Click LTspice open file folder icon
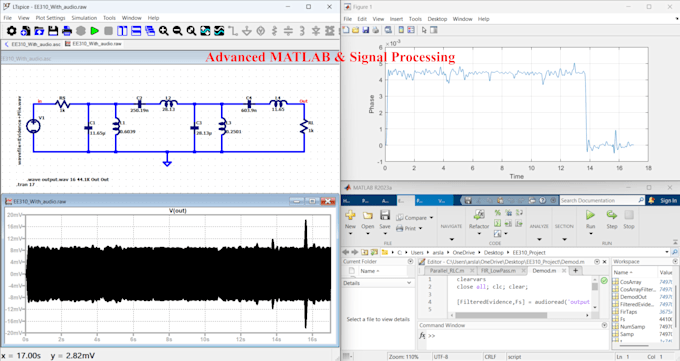 39,31
